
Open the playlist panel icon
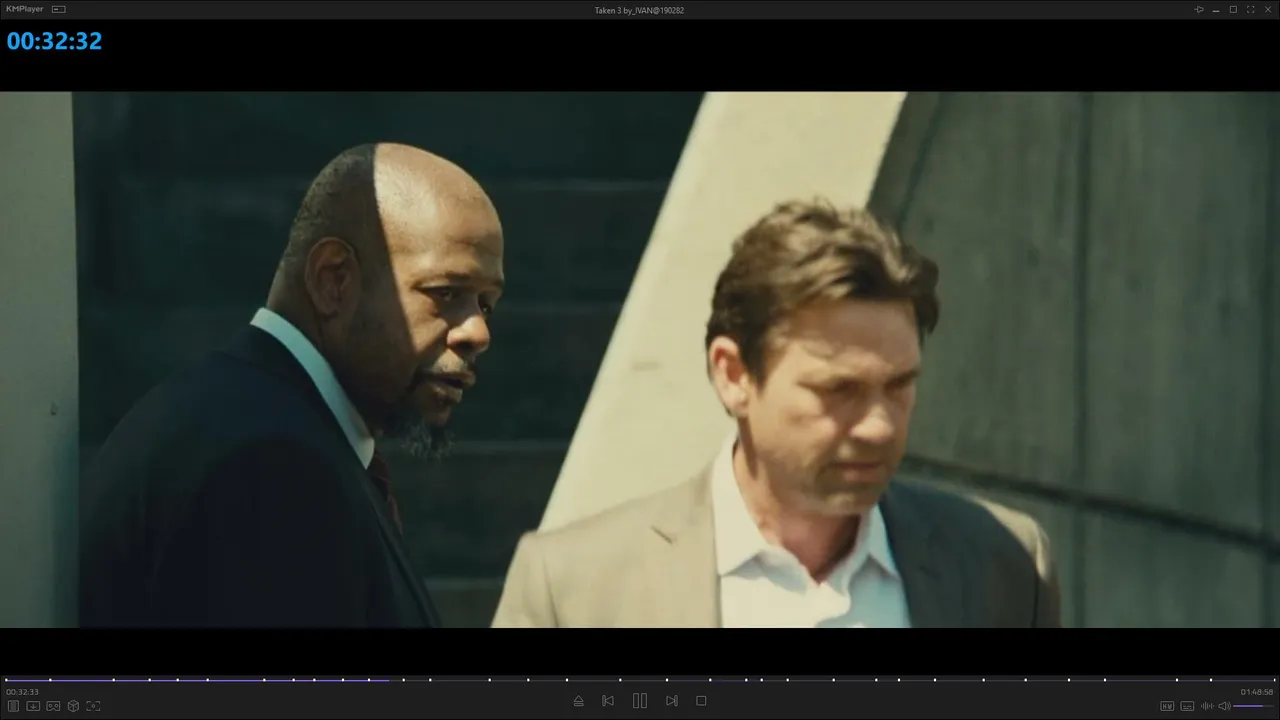click(14, 706)
